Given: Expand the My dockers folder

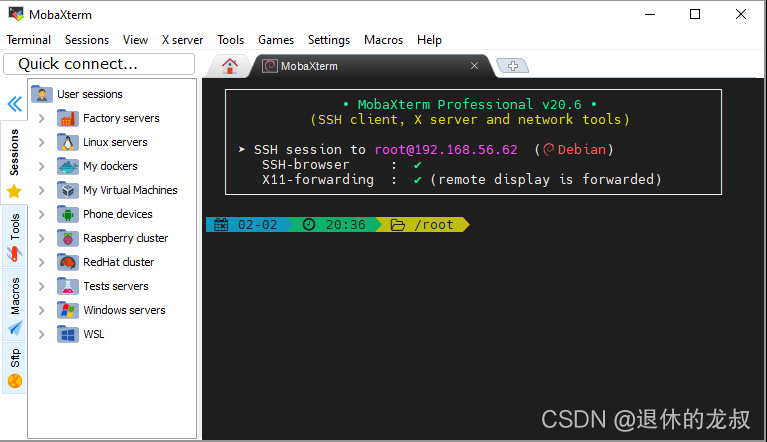Looking at the screenshot, I should tap(42, 166).
